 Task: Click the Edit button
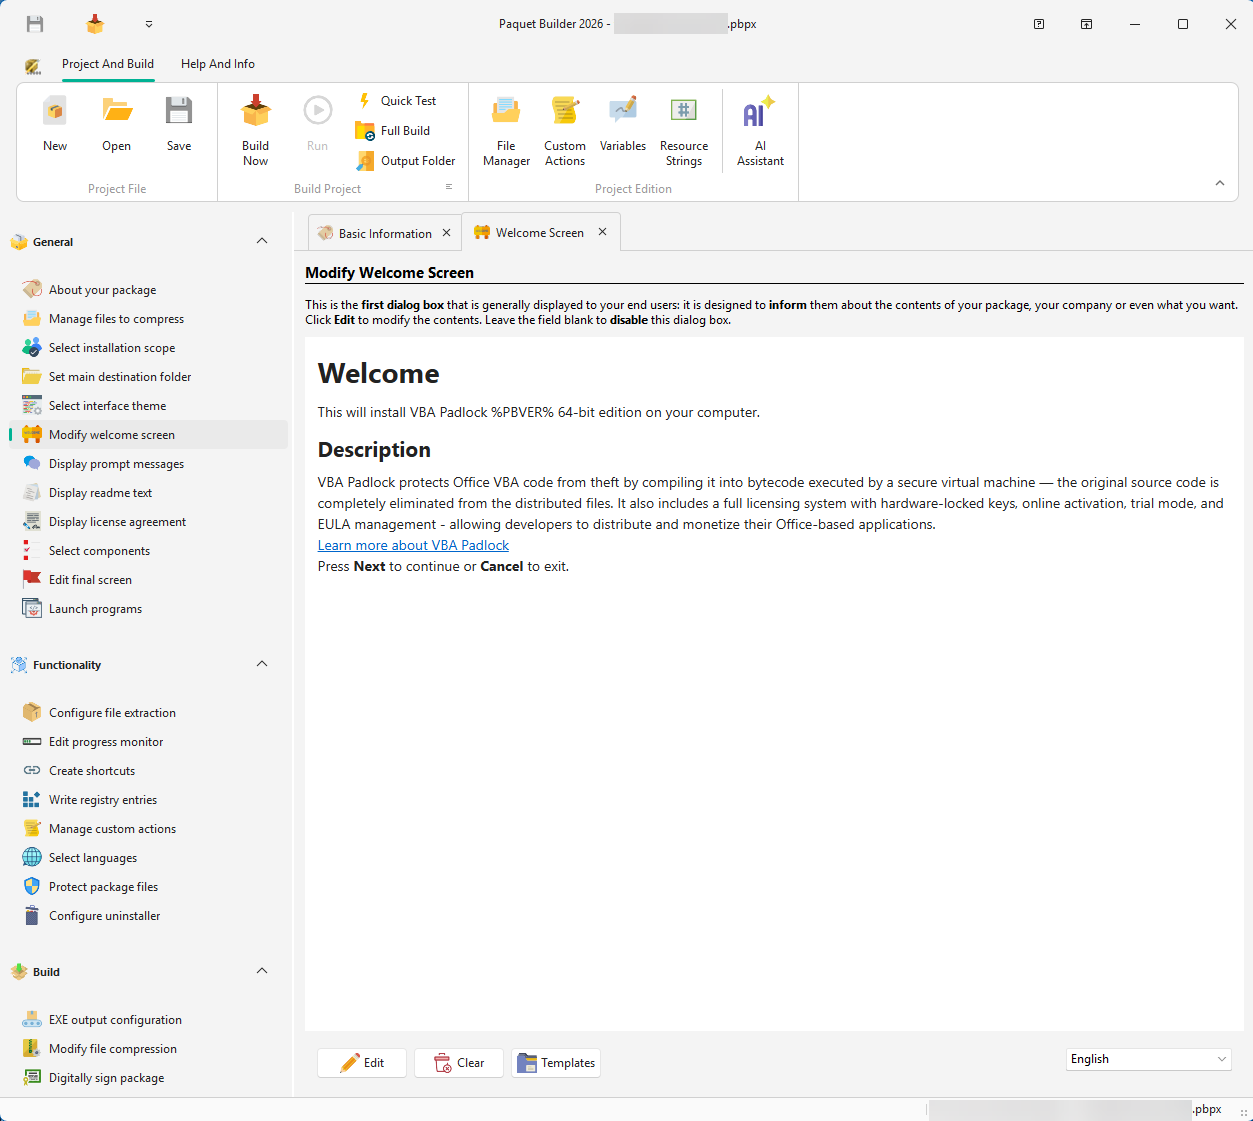[361, 1062]
